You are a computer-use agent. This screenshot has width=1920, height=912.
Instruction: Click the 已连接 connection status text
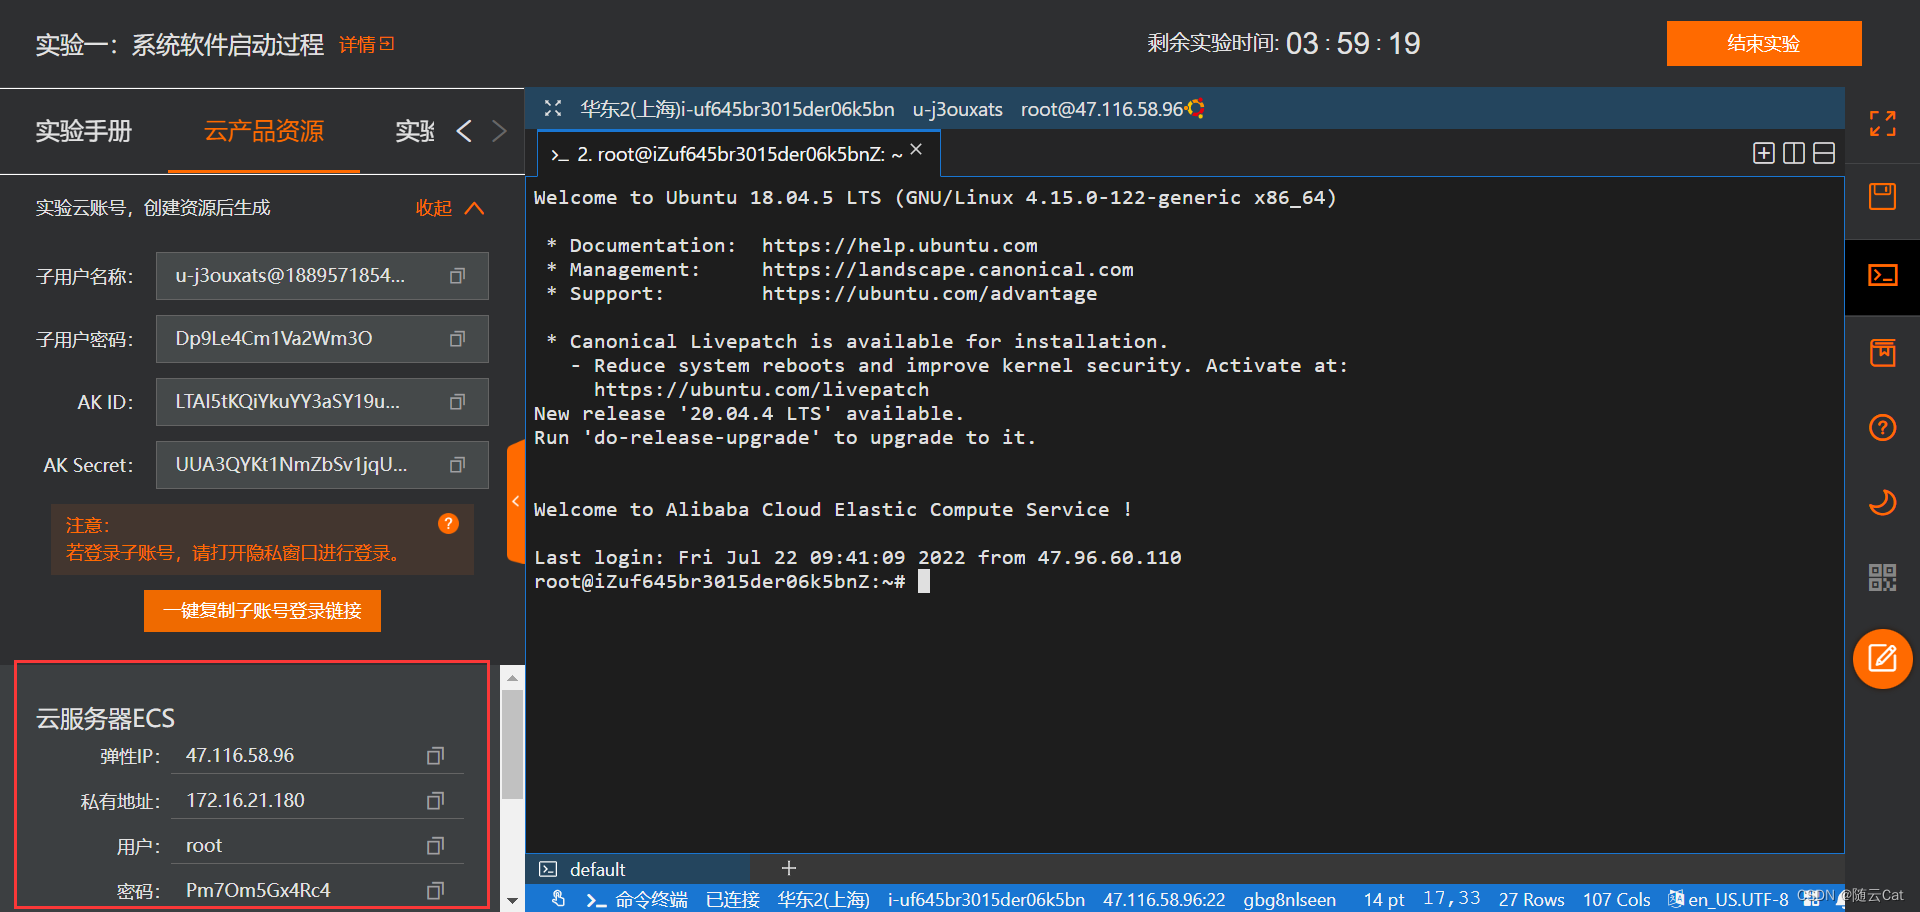coord(733,900)
